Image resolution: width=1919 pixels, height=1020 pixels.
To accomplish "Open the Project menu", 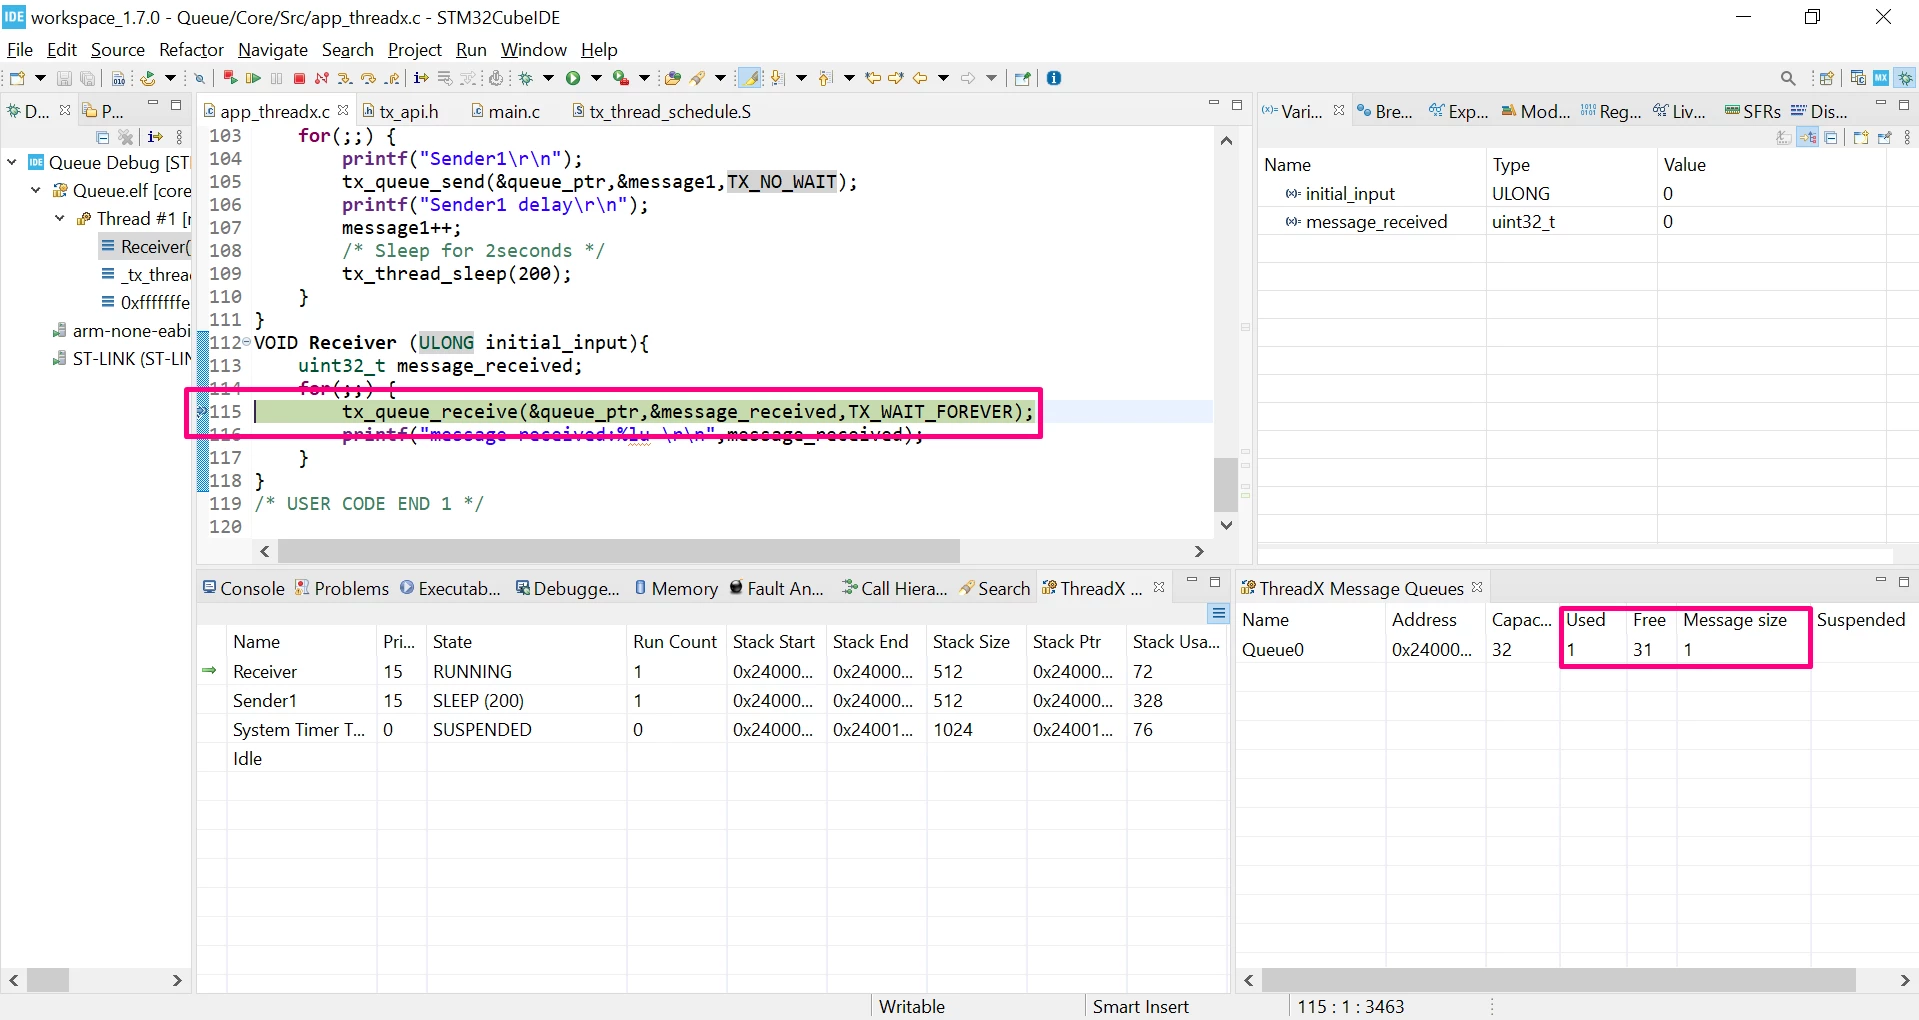I will pyautogui.click(x=414, y=49).
